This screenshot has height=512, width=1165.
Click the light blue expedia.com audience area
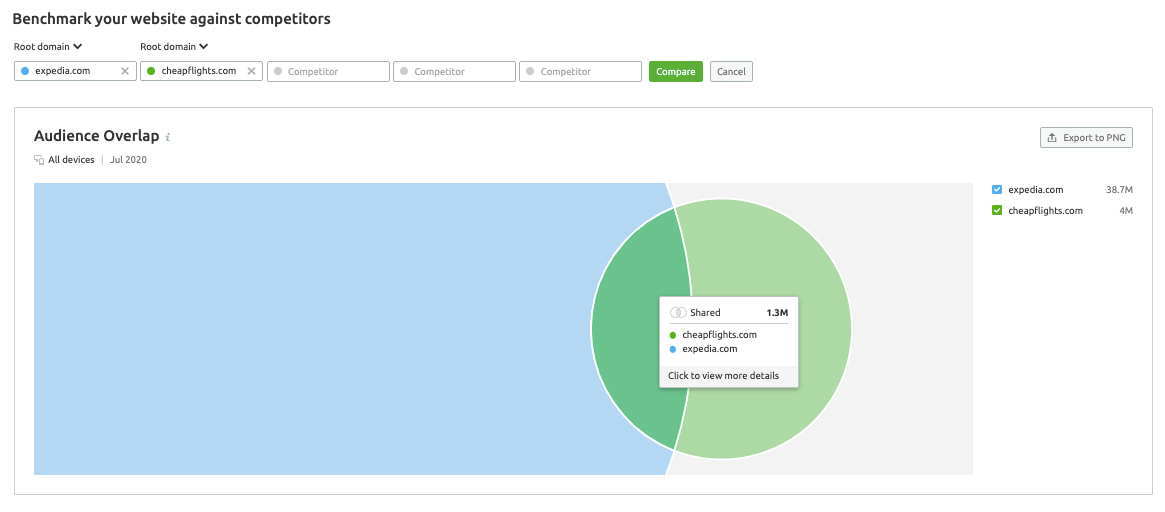point(300,330)
